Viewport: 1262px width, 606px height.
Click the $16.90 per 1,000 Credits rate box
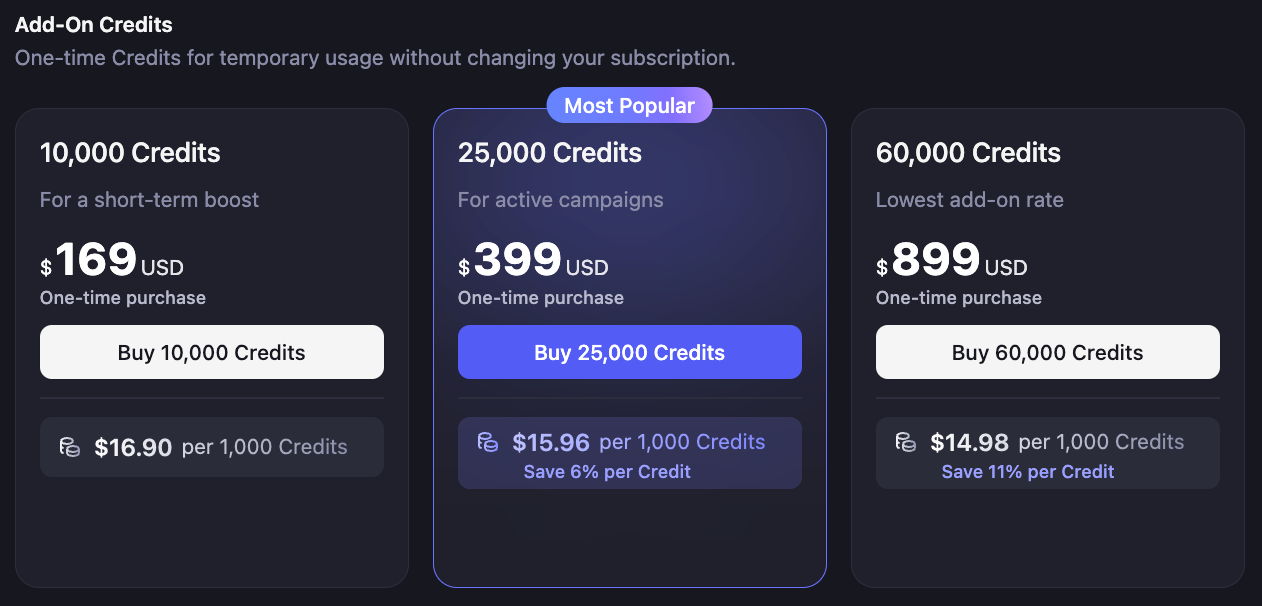click(x=212, y=447)
